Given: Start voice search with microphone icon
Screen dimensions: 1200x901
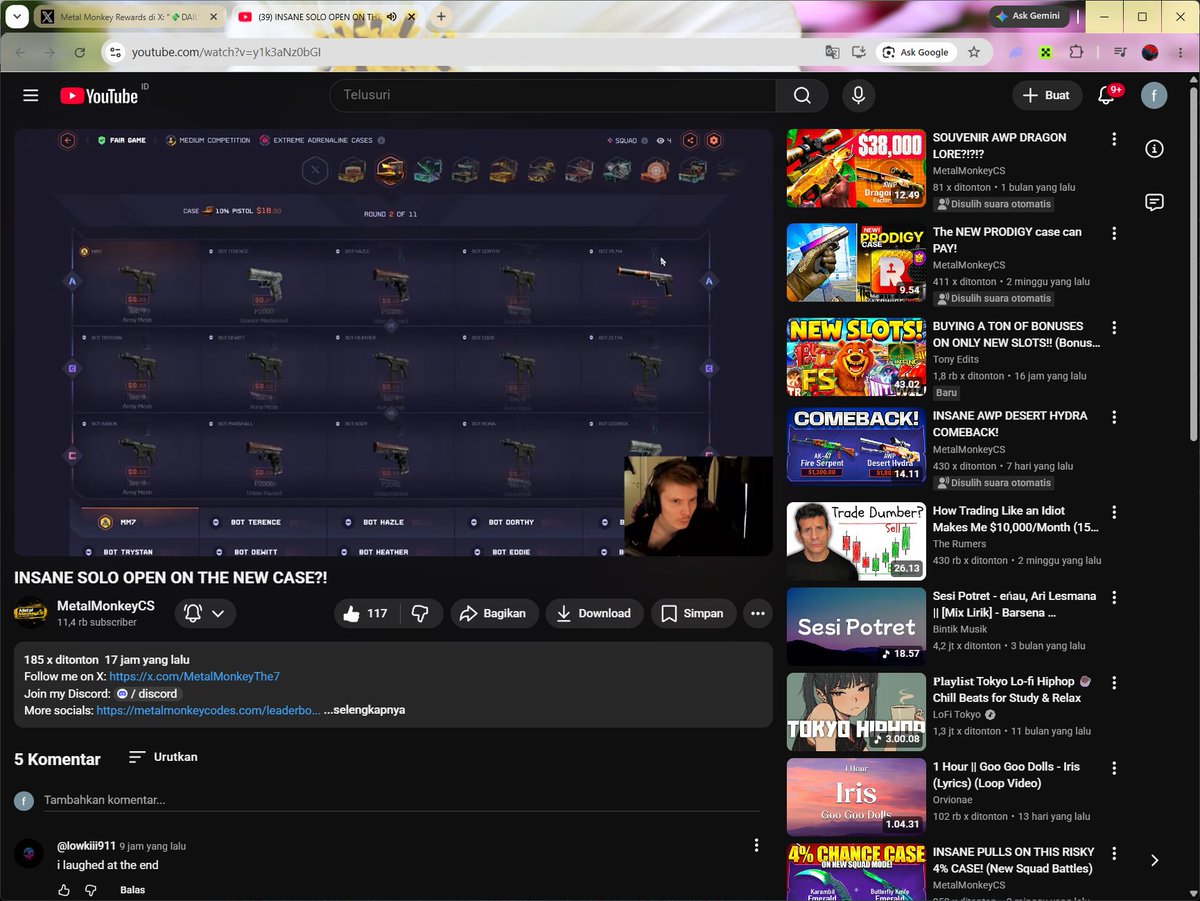Looking at the screenshot, I should [857, 95].
